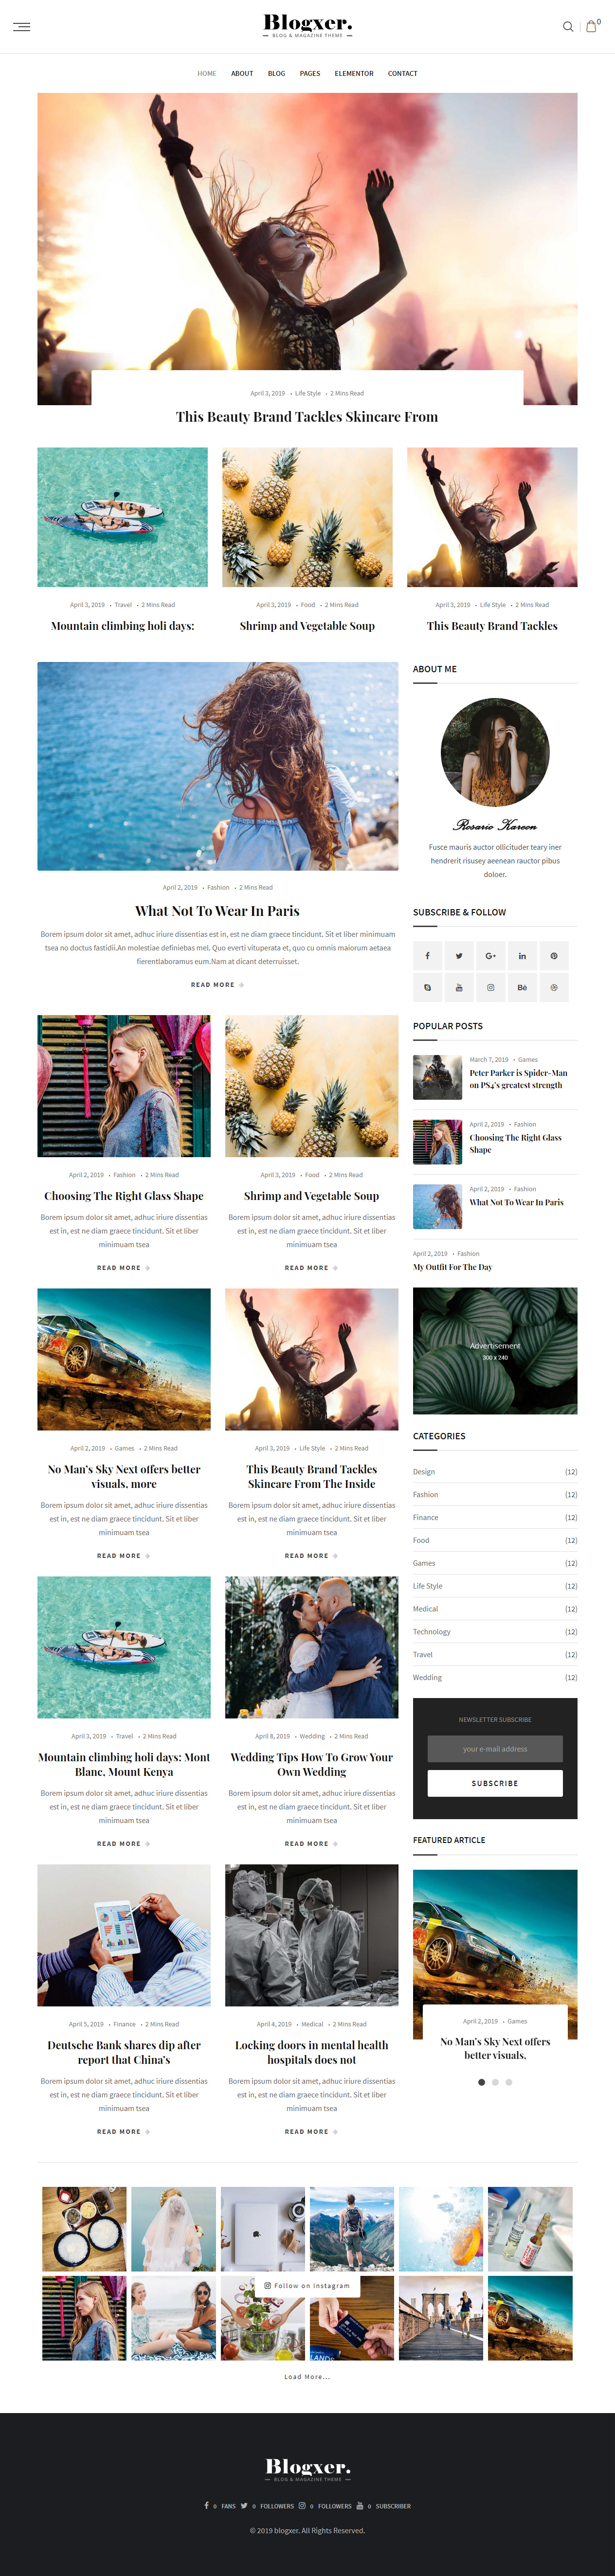Click the search magnifier icon in header
Screen dimensions: 615x2576
568,27
